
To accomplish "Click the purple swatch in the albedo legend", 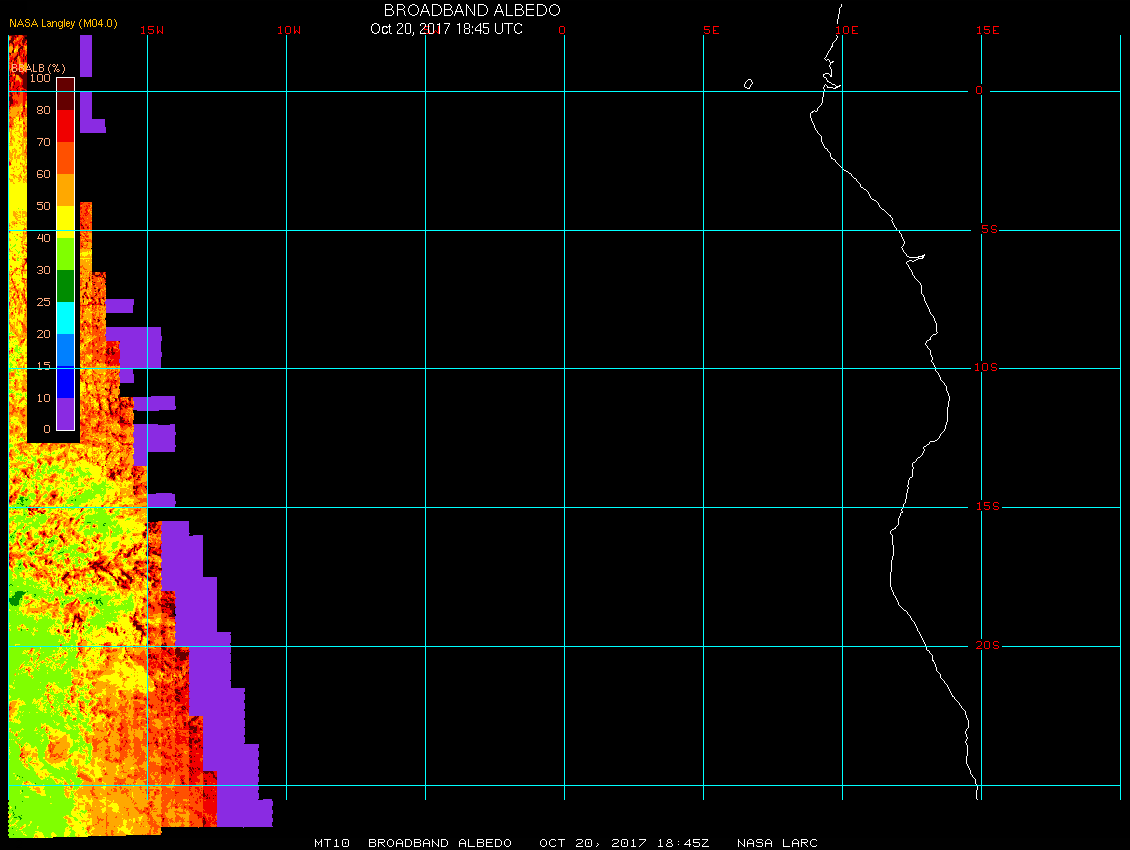I will click(65, 414).
